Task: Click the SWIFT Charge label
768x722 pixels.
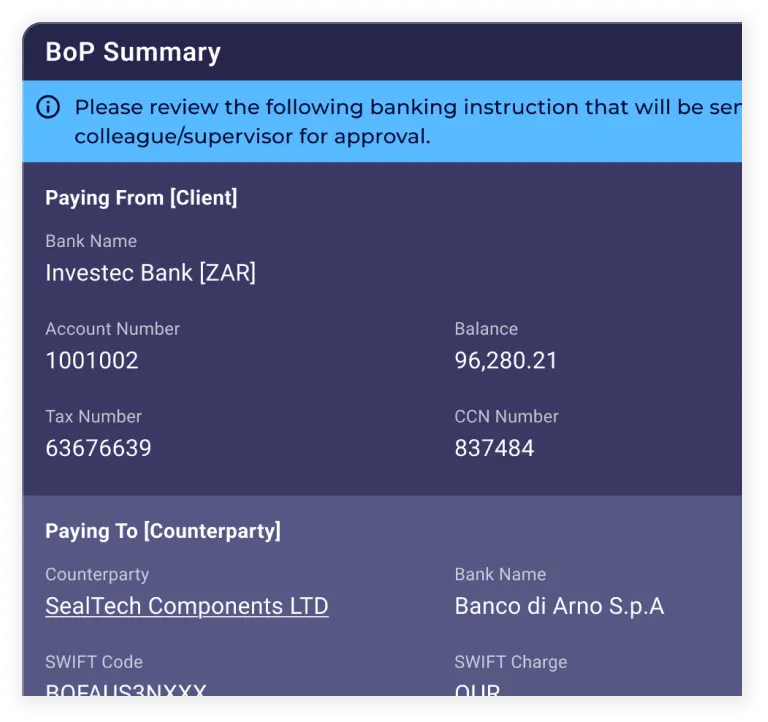Action: pos(510,662)
